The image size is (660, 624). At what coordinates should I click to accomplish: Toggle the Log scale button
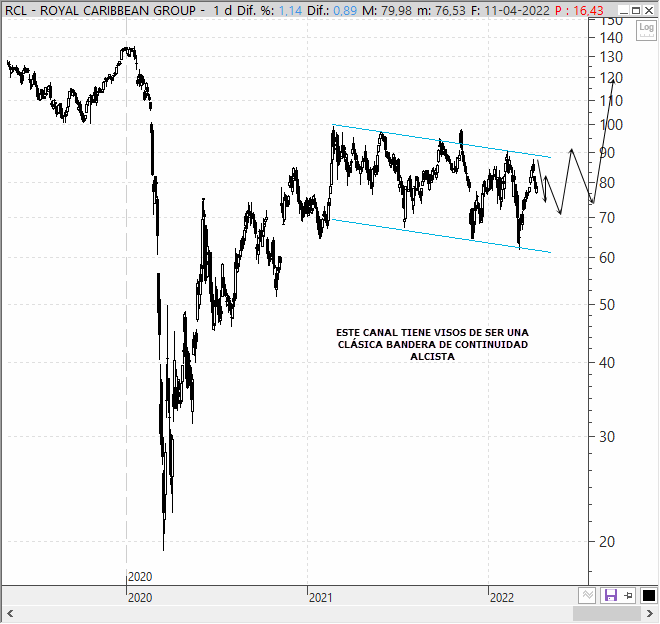tap(646, 30)
